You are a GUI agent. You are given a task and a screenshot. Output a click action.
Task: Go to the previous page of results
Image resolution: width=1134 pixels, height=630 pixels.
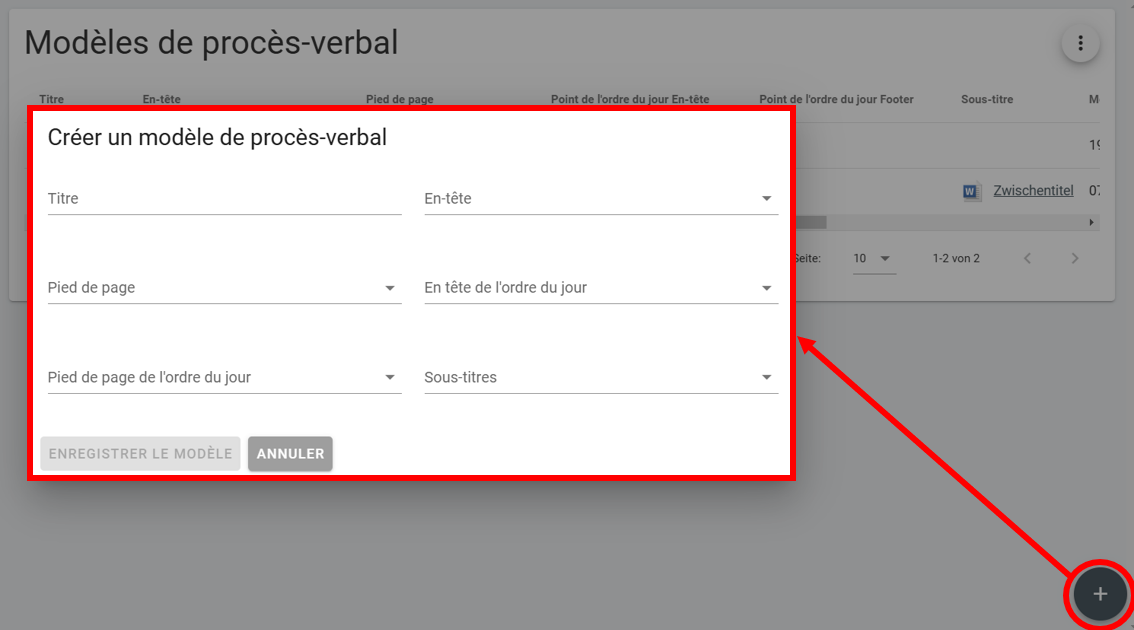pyautogui.click(x=1027, y=259)
